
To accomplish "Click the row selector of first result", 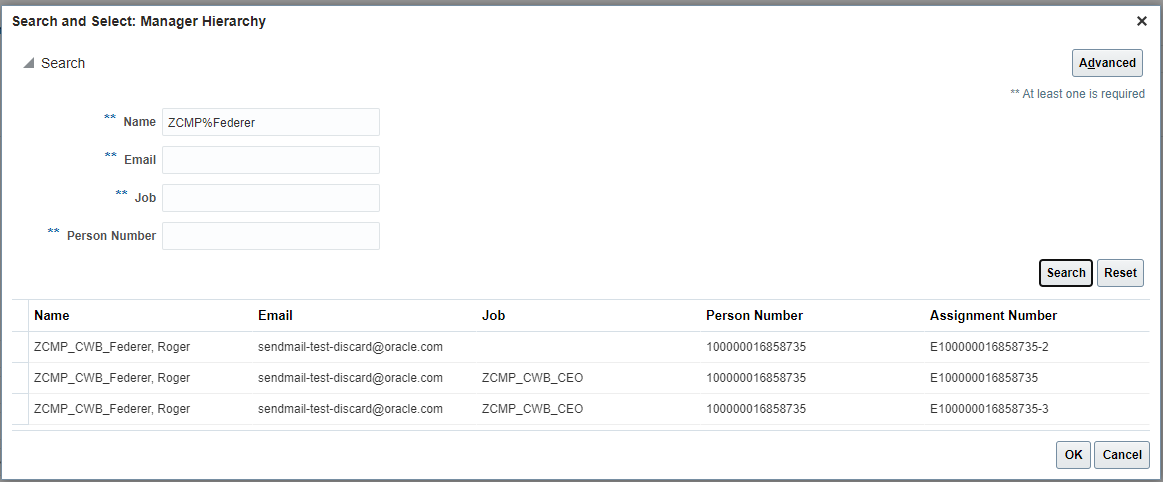I will click(x=20, y=347).
